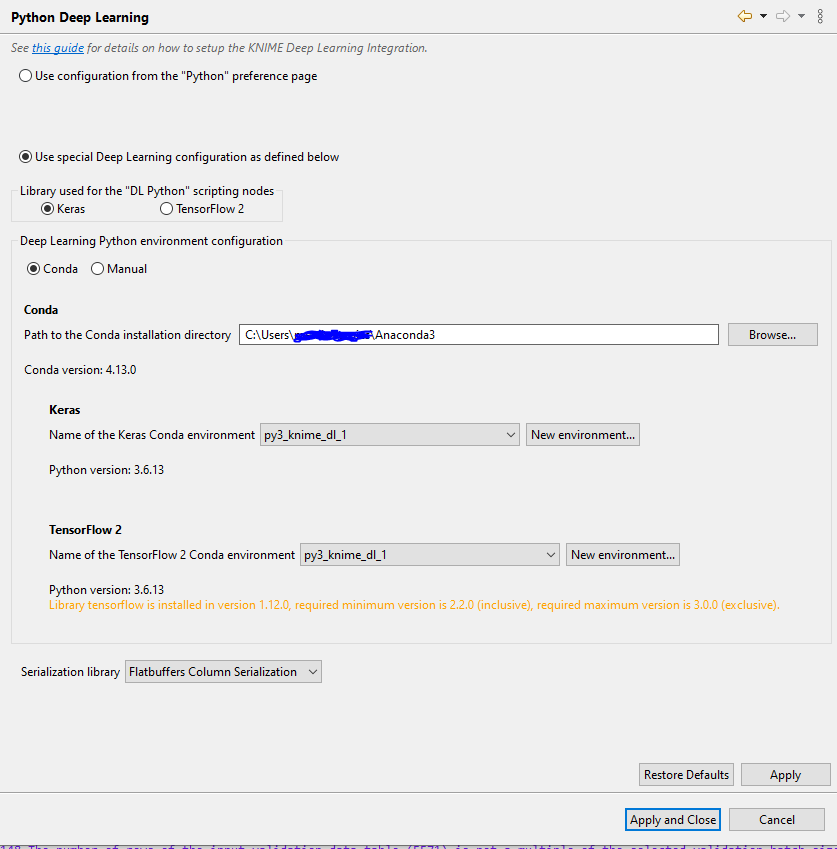Select "Use special Deep Learning configuration" option
837x849 pixels.
(26, 157)
